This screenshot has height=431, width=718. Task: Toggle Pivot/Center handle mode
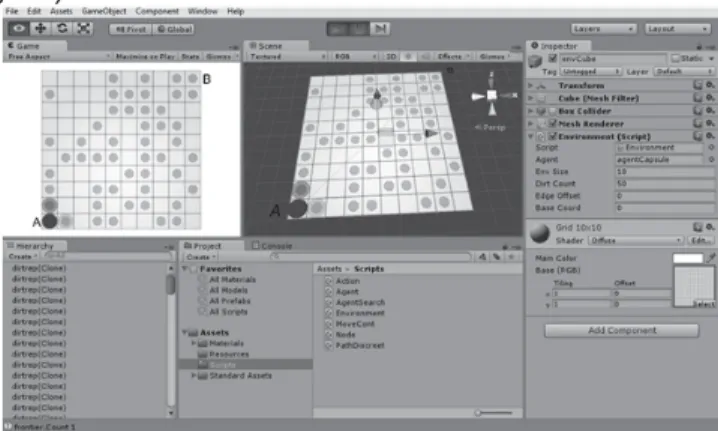click(x=131, y=29)
